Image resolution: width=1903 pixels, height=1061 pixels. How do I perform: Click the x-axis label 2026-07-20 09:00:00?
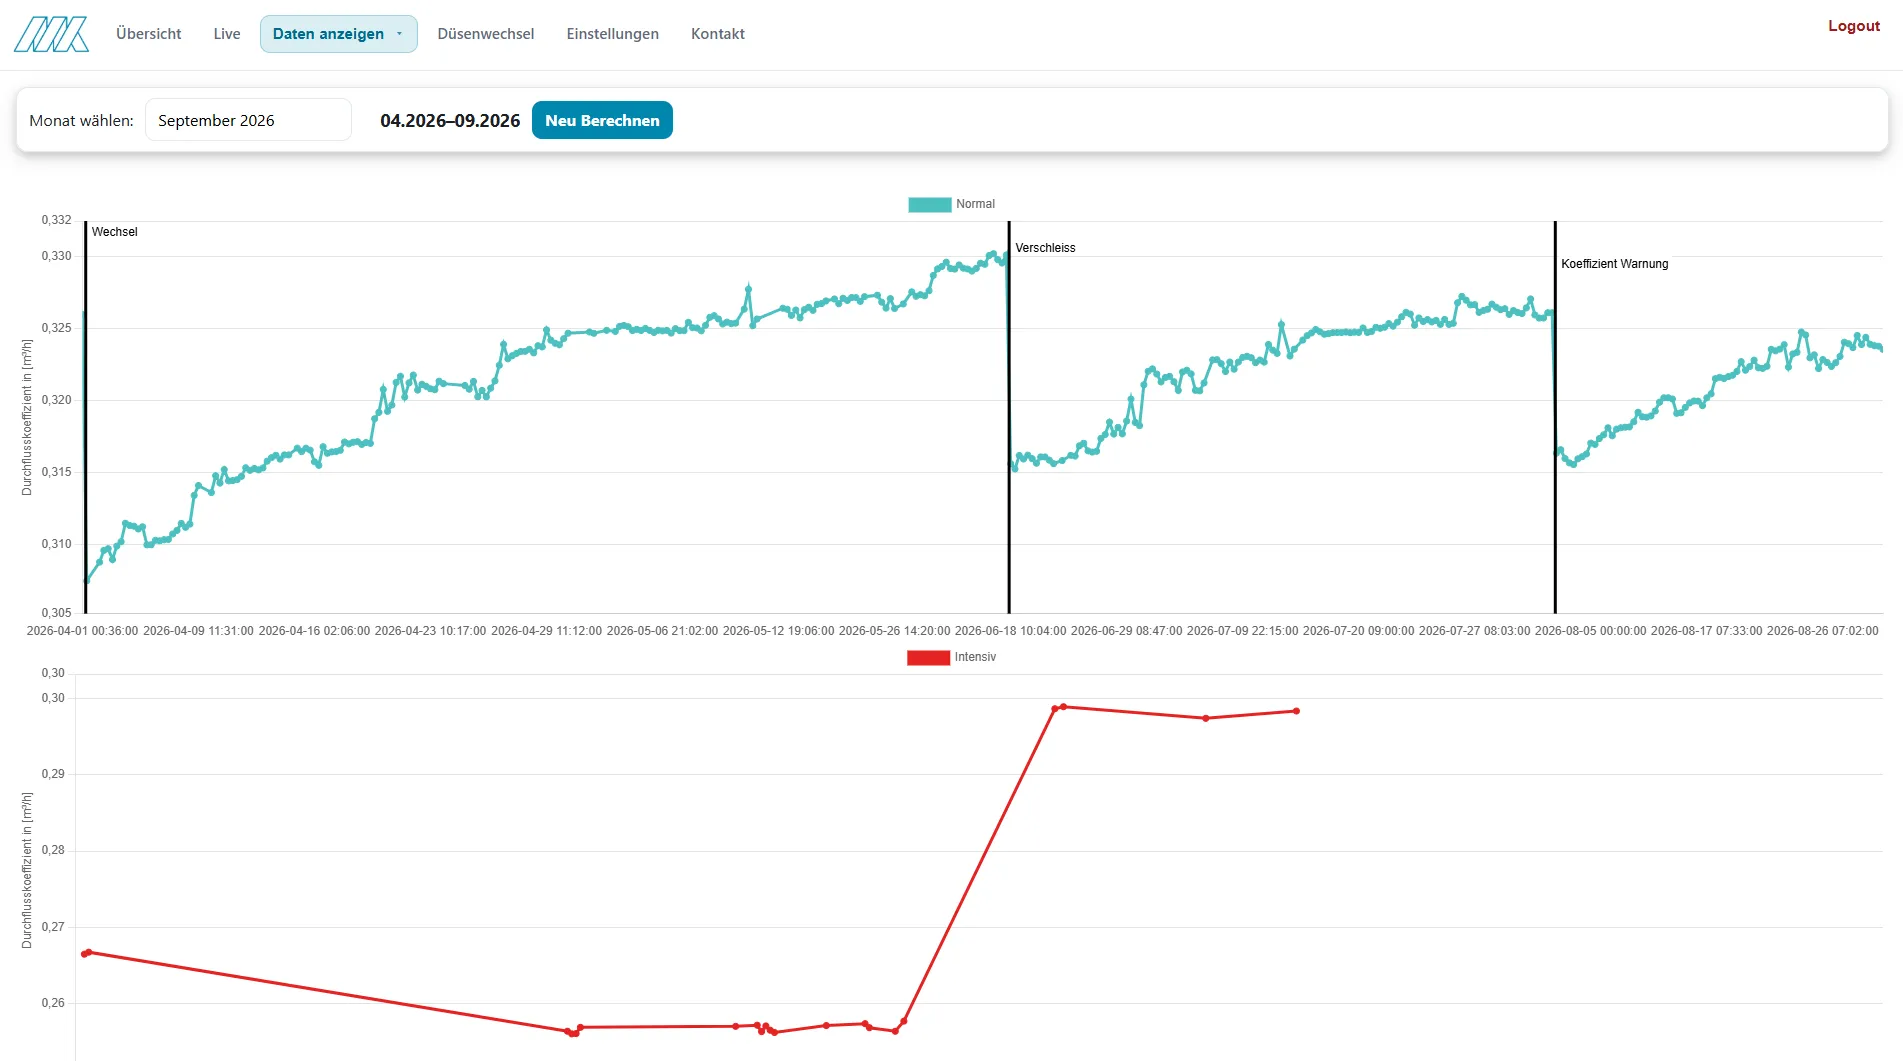(1358, 631)
